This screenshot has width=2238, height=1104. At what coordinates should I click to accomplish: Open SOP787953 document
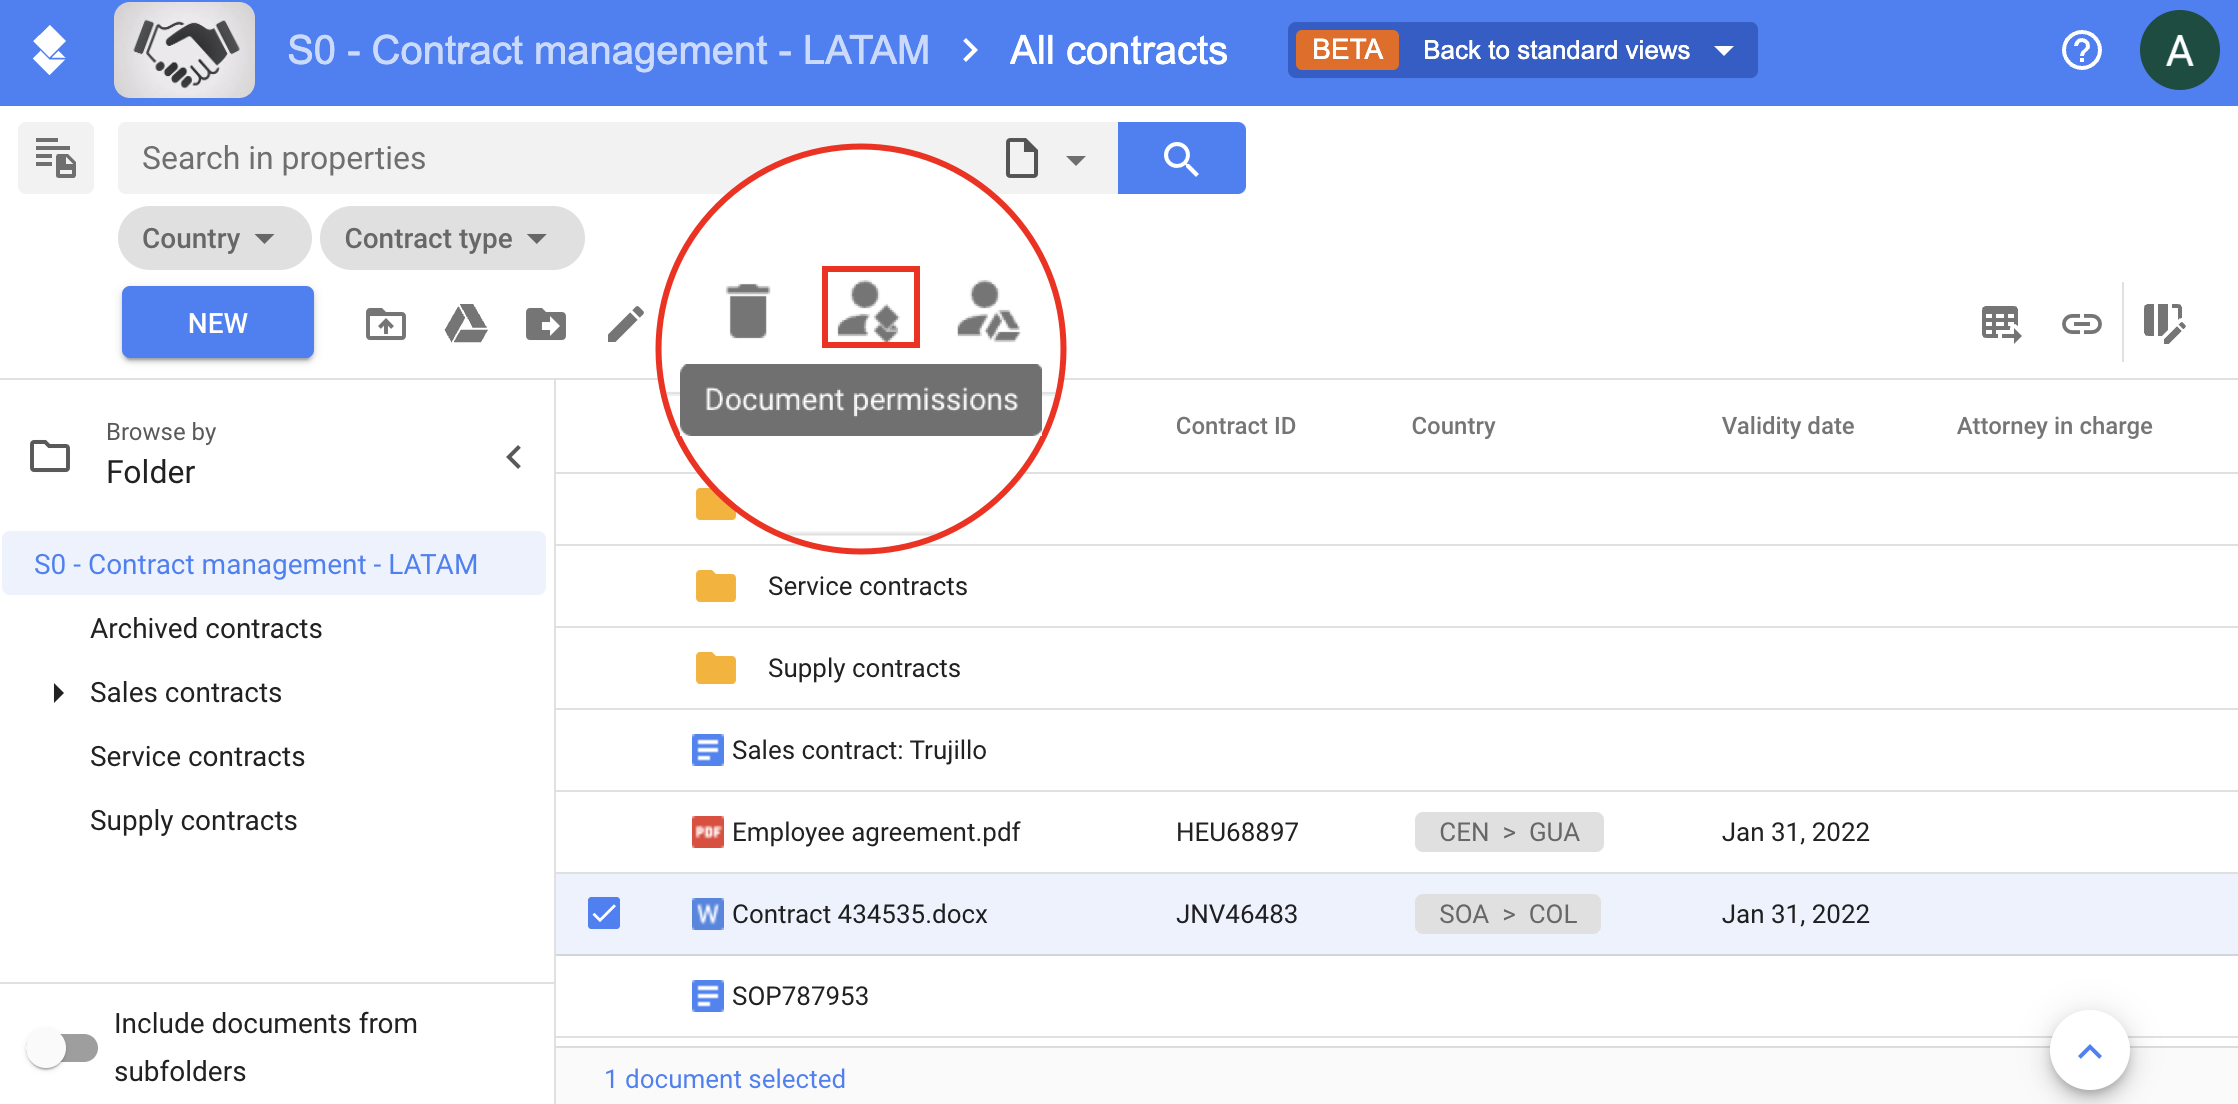pyautogui.click(x=800, y=996)
